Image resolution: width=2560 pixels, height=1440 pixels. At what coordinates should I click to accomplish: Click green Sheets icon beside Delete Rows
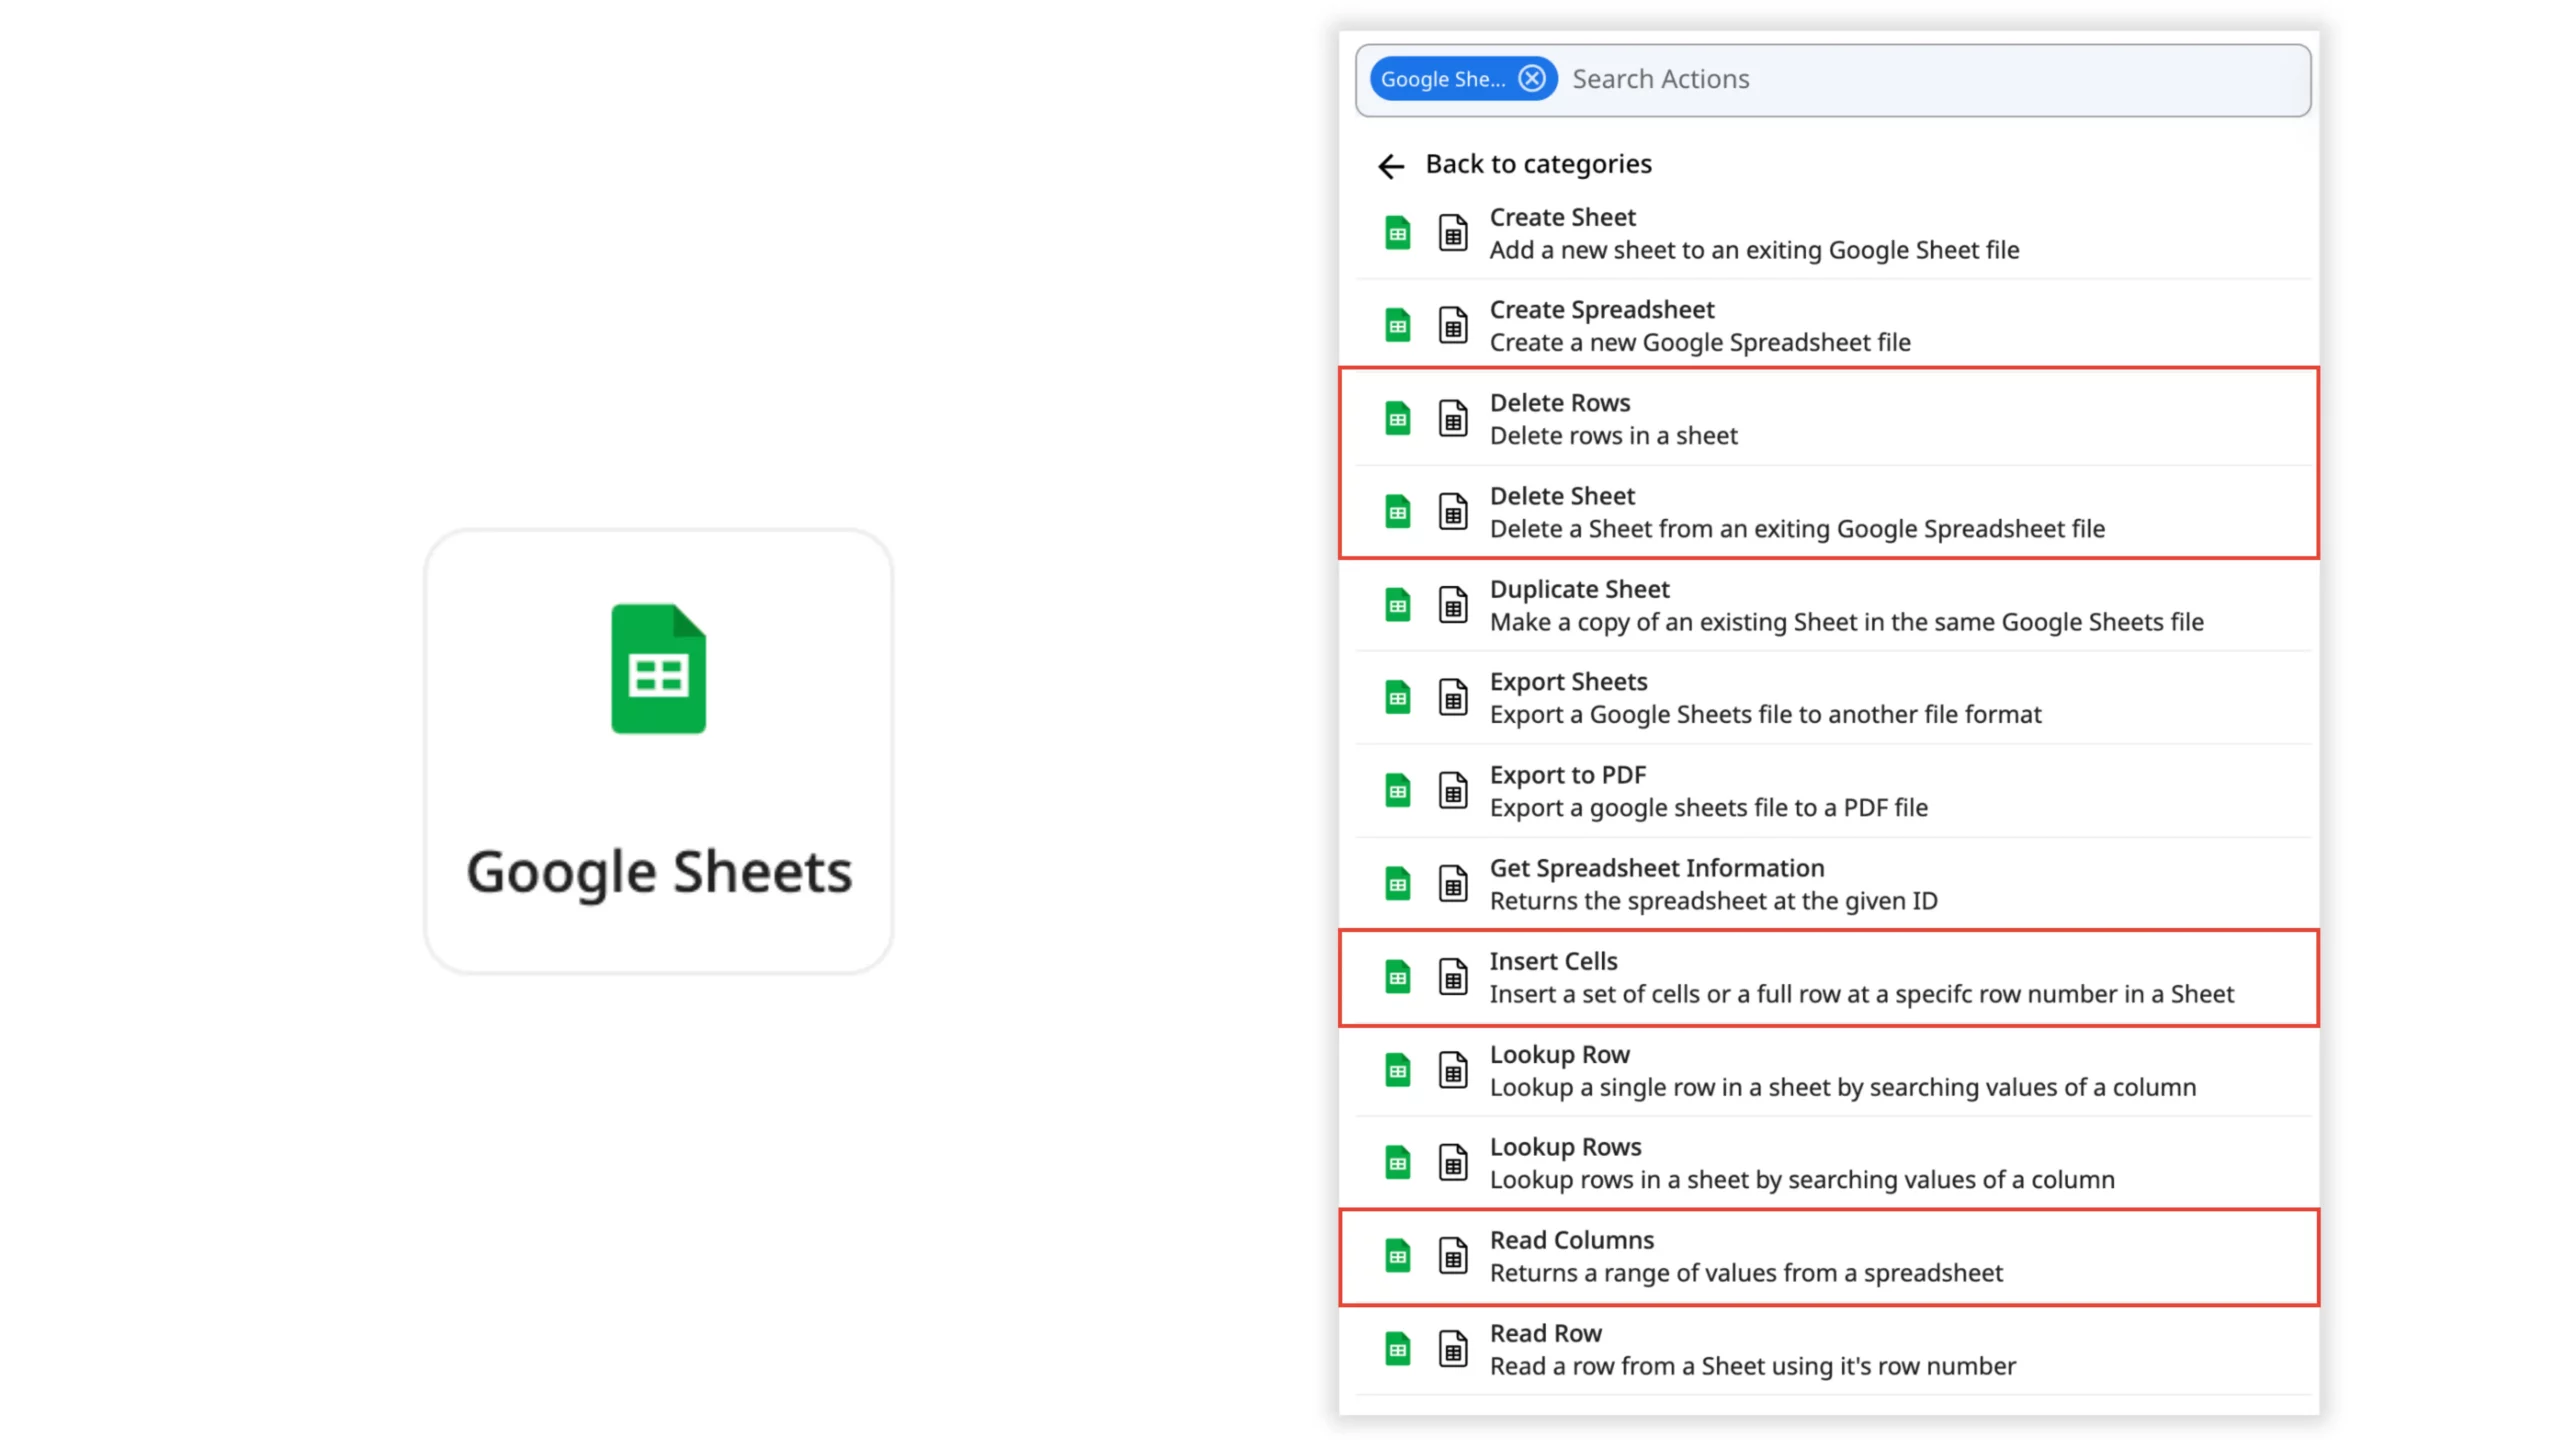coord(1397,419)
